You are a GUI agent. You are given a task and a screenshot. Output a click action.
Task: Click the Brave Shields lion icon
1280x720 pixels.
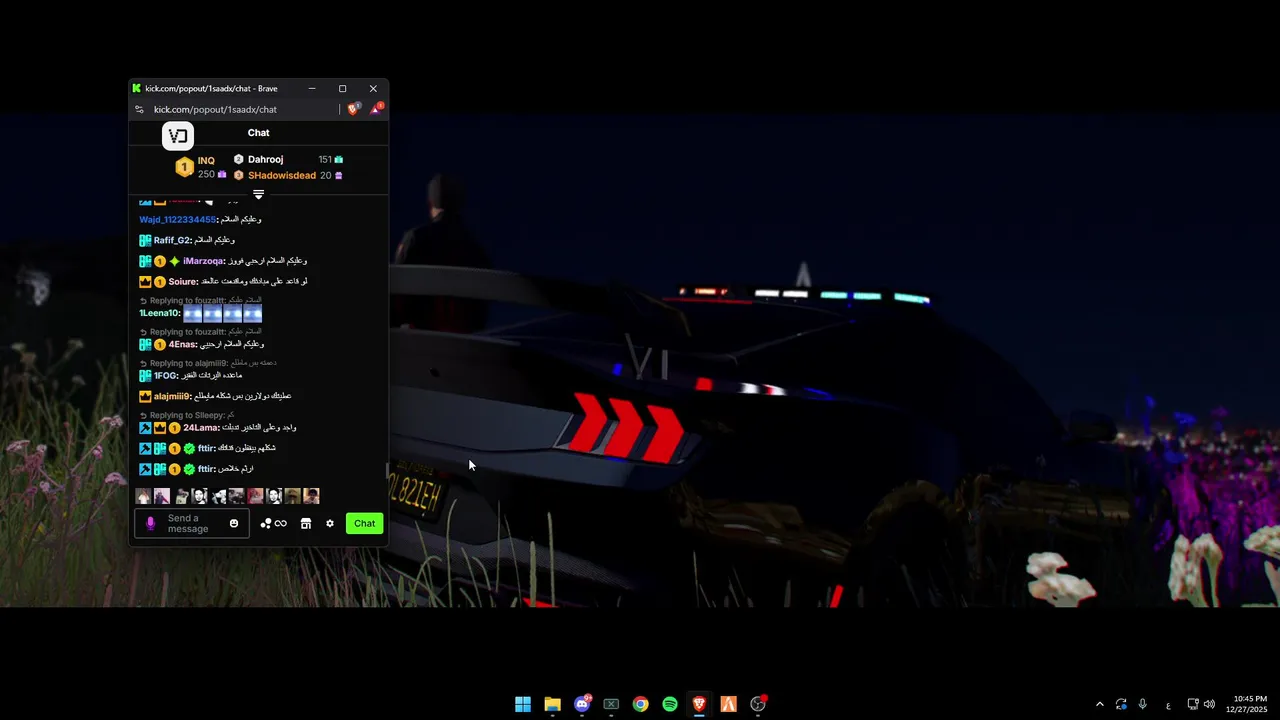pos(353,109)
